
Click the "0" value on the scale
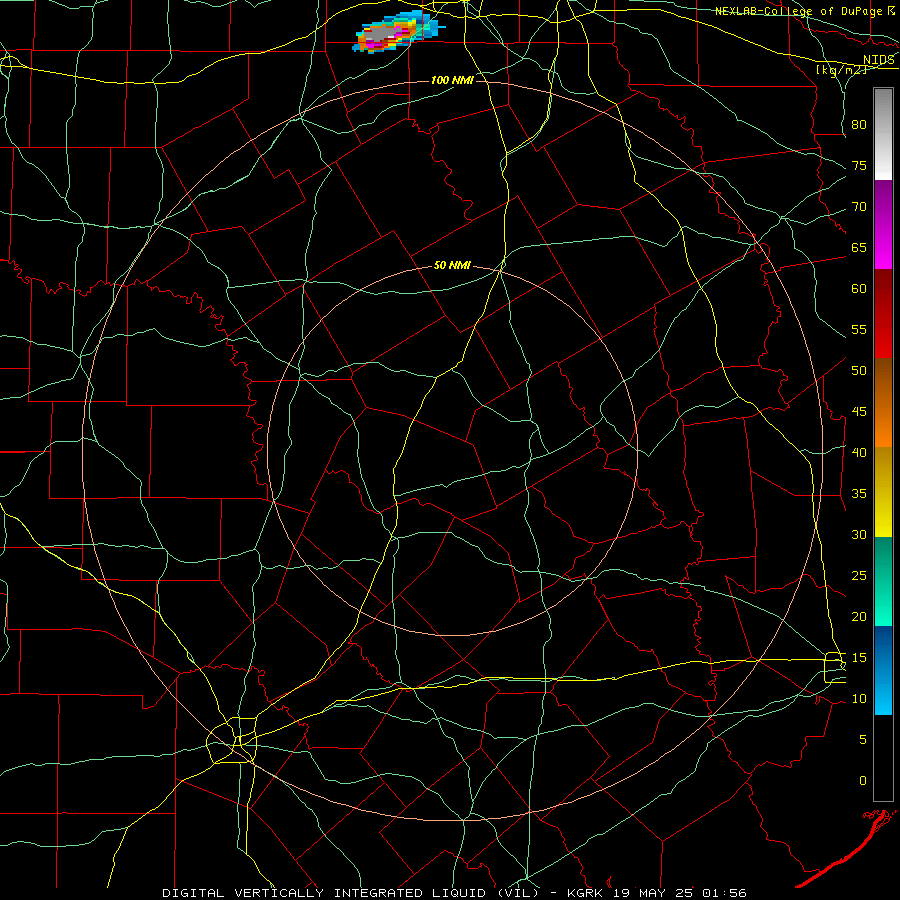click(x=863, y=781)
